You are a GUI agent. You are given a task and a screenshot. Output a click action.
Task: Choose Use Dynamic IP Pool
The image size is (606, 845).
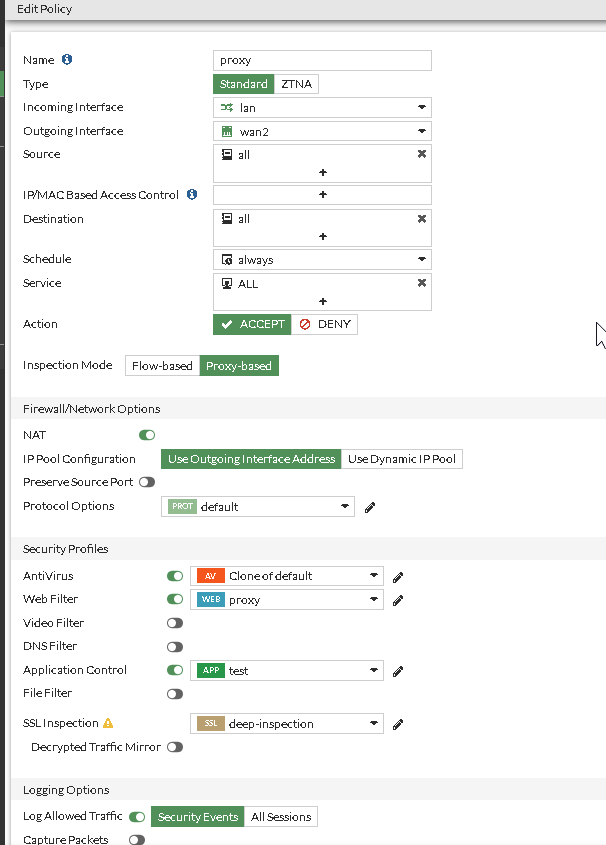401,459
